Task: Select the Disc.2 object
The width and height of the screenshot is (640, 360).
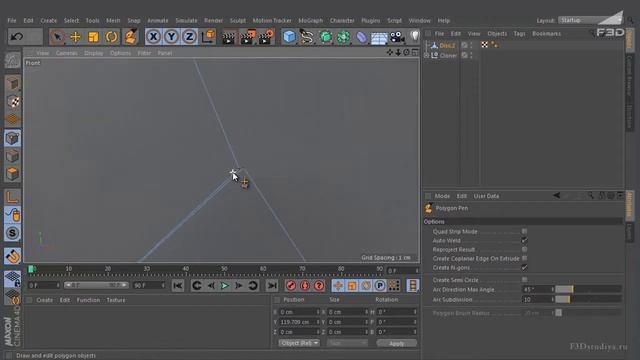Action: click(x=447, y=45)
